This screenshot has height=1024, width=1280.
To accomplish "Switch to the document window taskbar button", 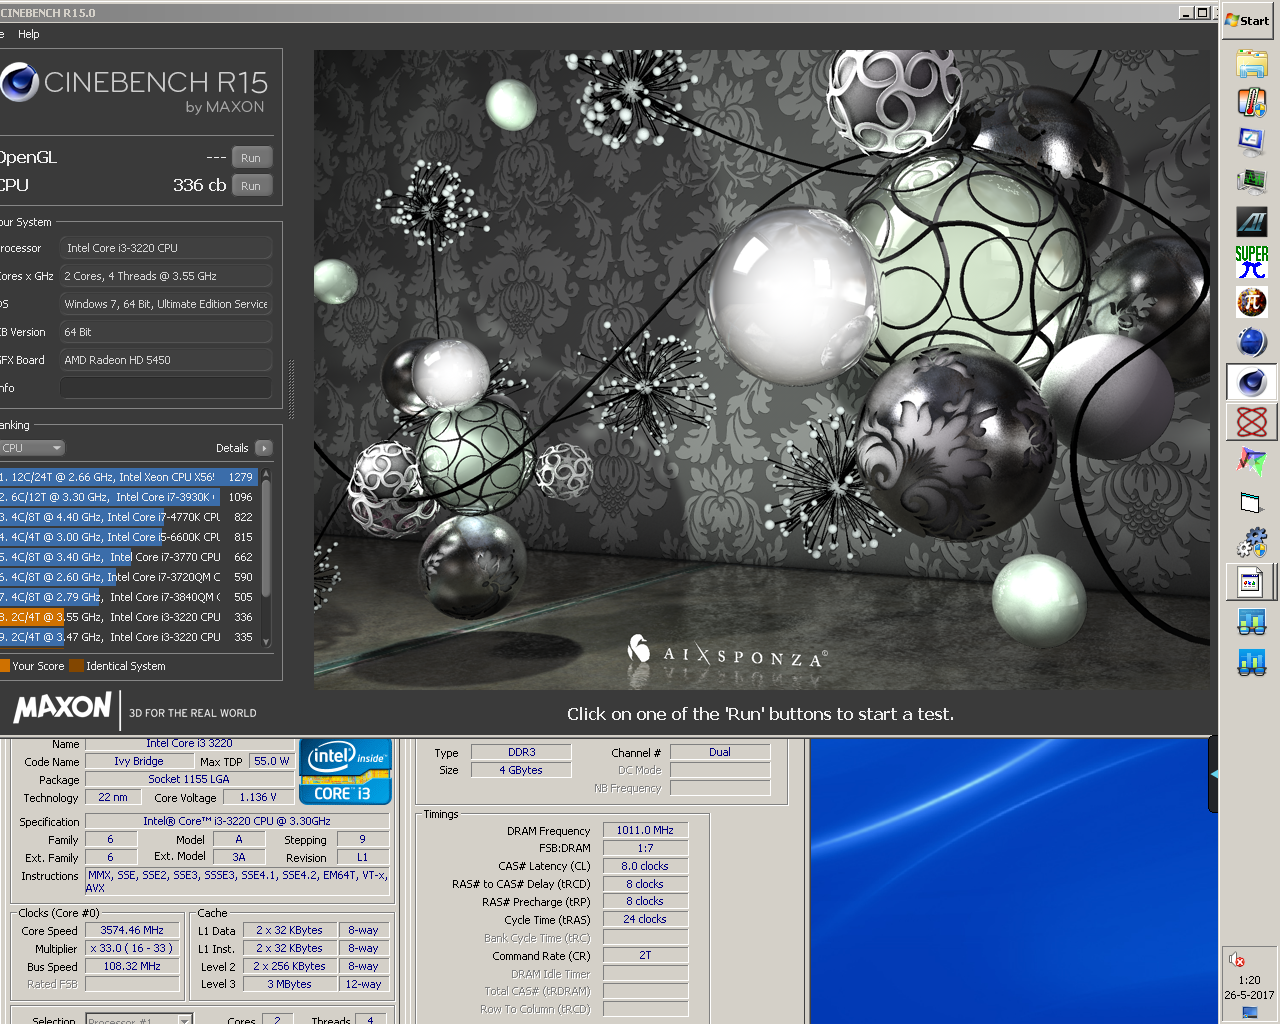I will click(1251, 581).
